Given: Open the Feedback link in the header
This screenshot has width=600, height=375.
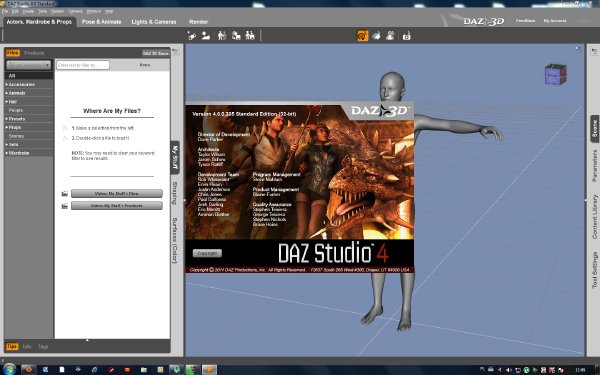Looking at the screenshot, I should pos(525,21).
